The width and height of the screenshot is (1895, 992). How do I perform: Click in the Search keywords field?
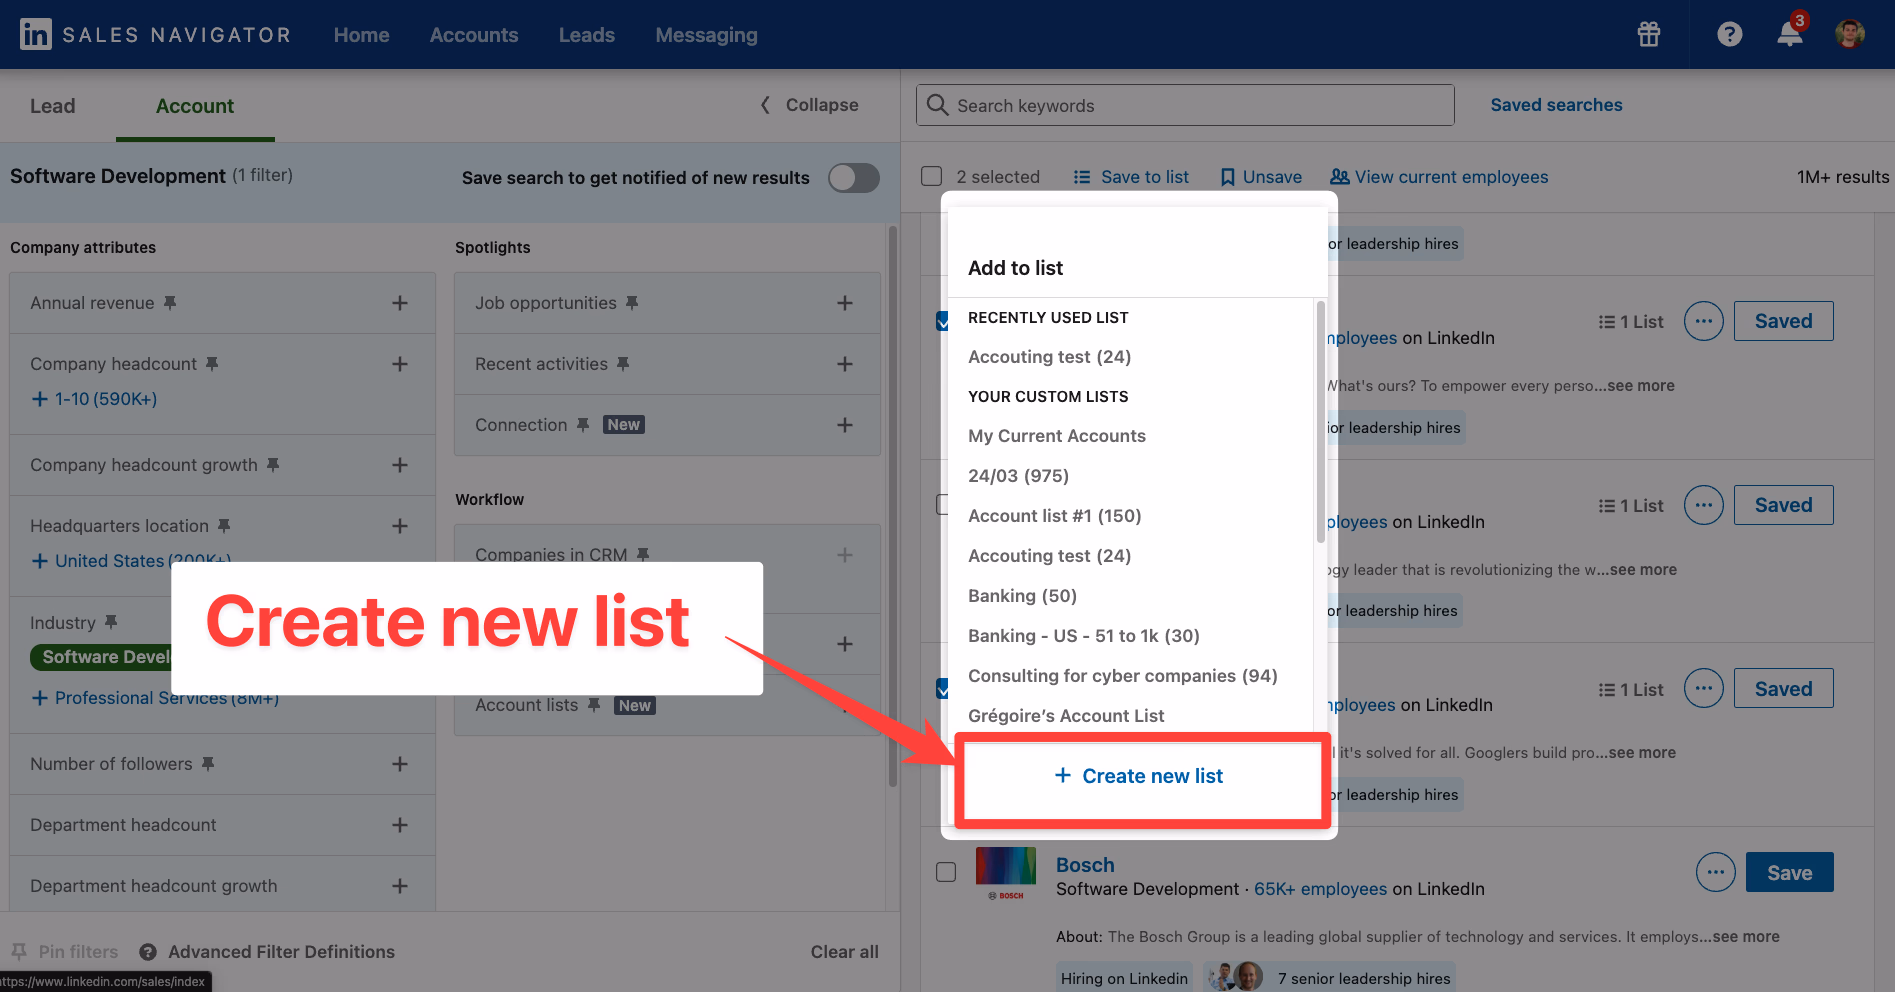[x=1185, y=105]
